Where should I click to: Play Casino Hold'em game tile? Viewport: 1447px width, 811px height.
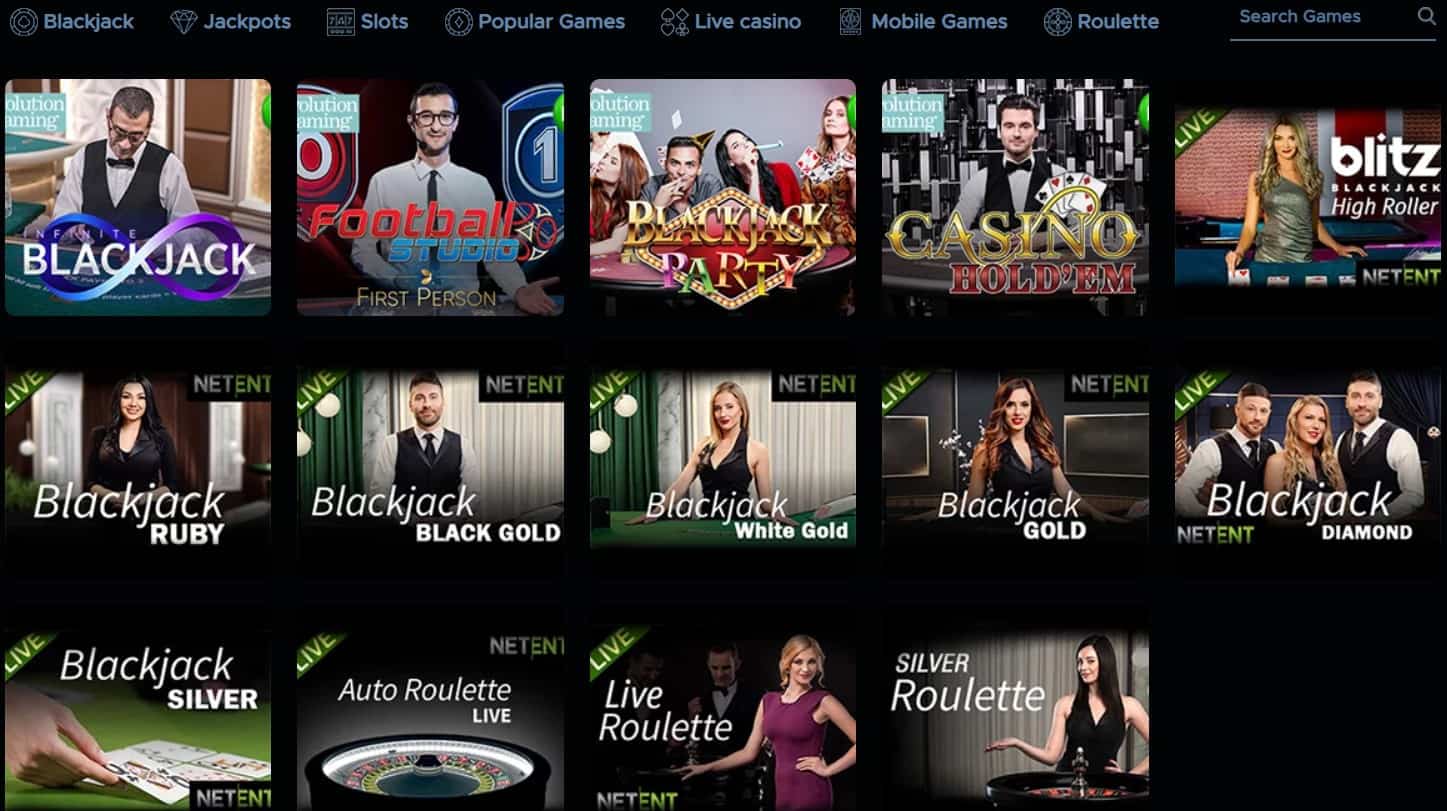point(1015,198)
